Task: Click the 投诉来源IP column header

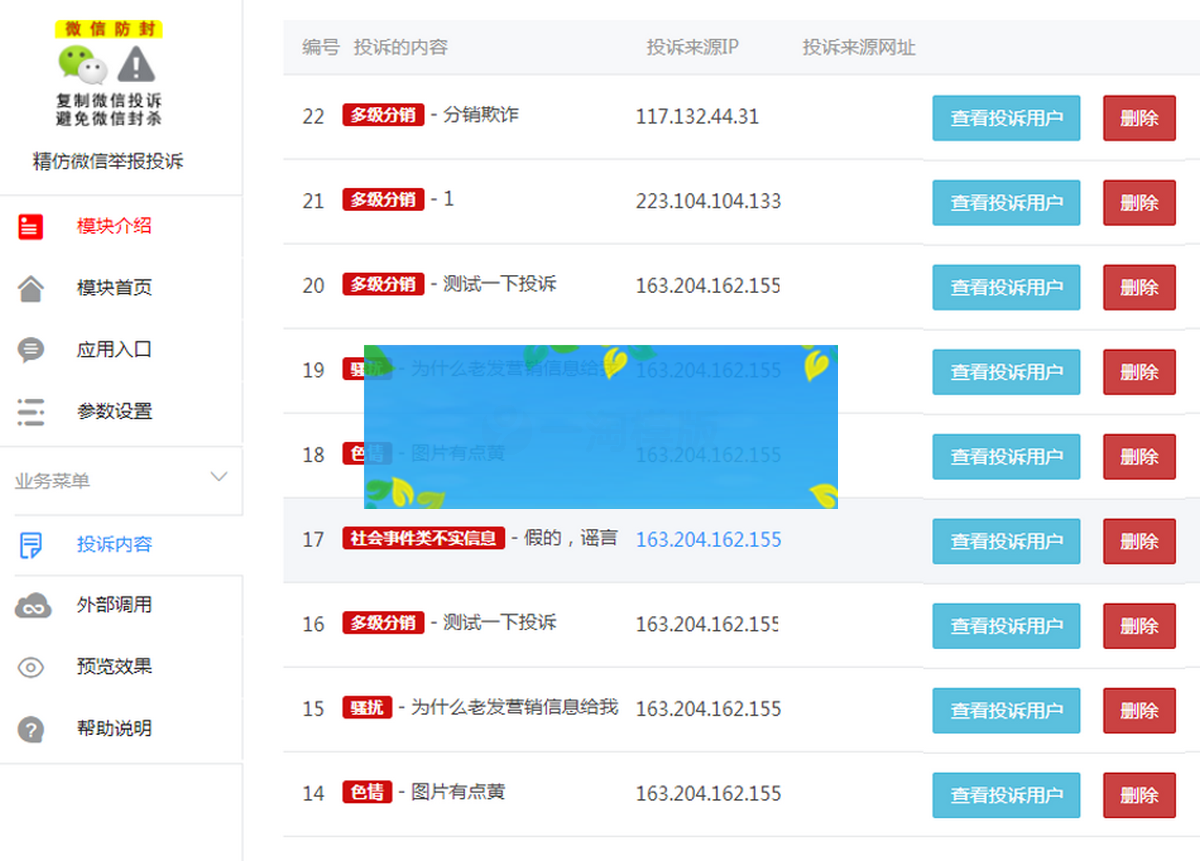Action: click(693, 47)
